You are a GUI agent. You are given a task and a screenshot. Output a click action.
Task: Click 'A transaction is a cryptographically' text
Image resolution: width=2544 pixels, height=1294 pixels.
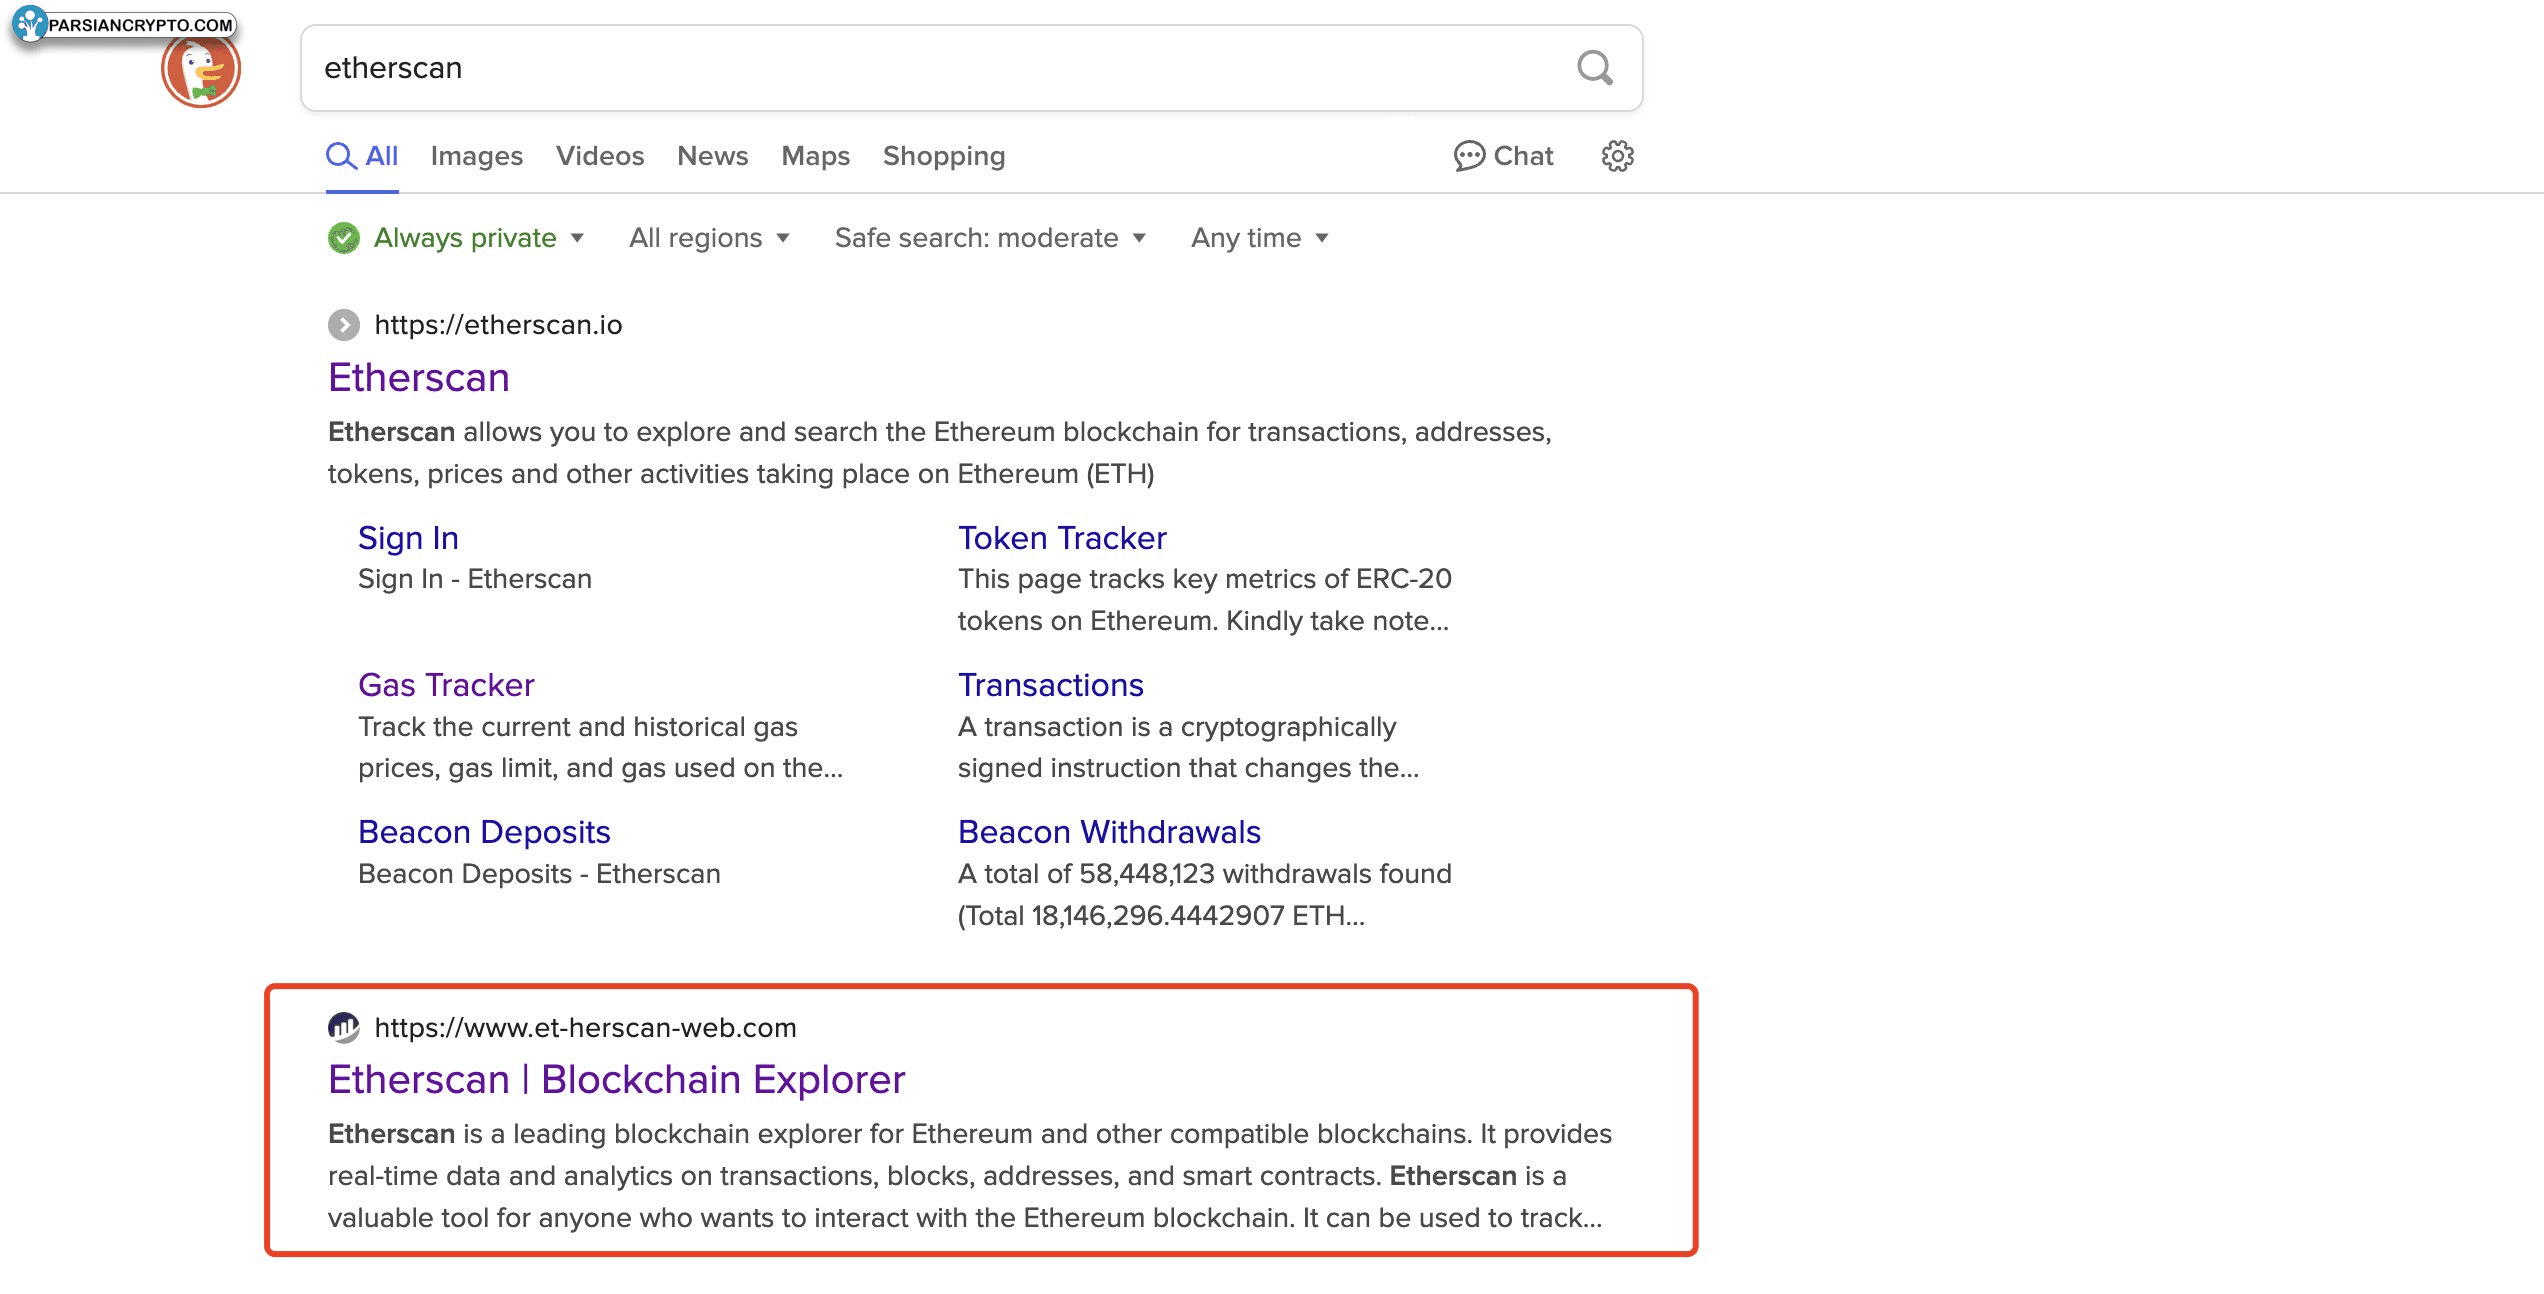point(1177,727)
